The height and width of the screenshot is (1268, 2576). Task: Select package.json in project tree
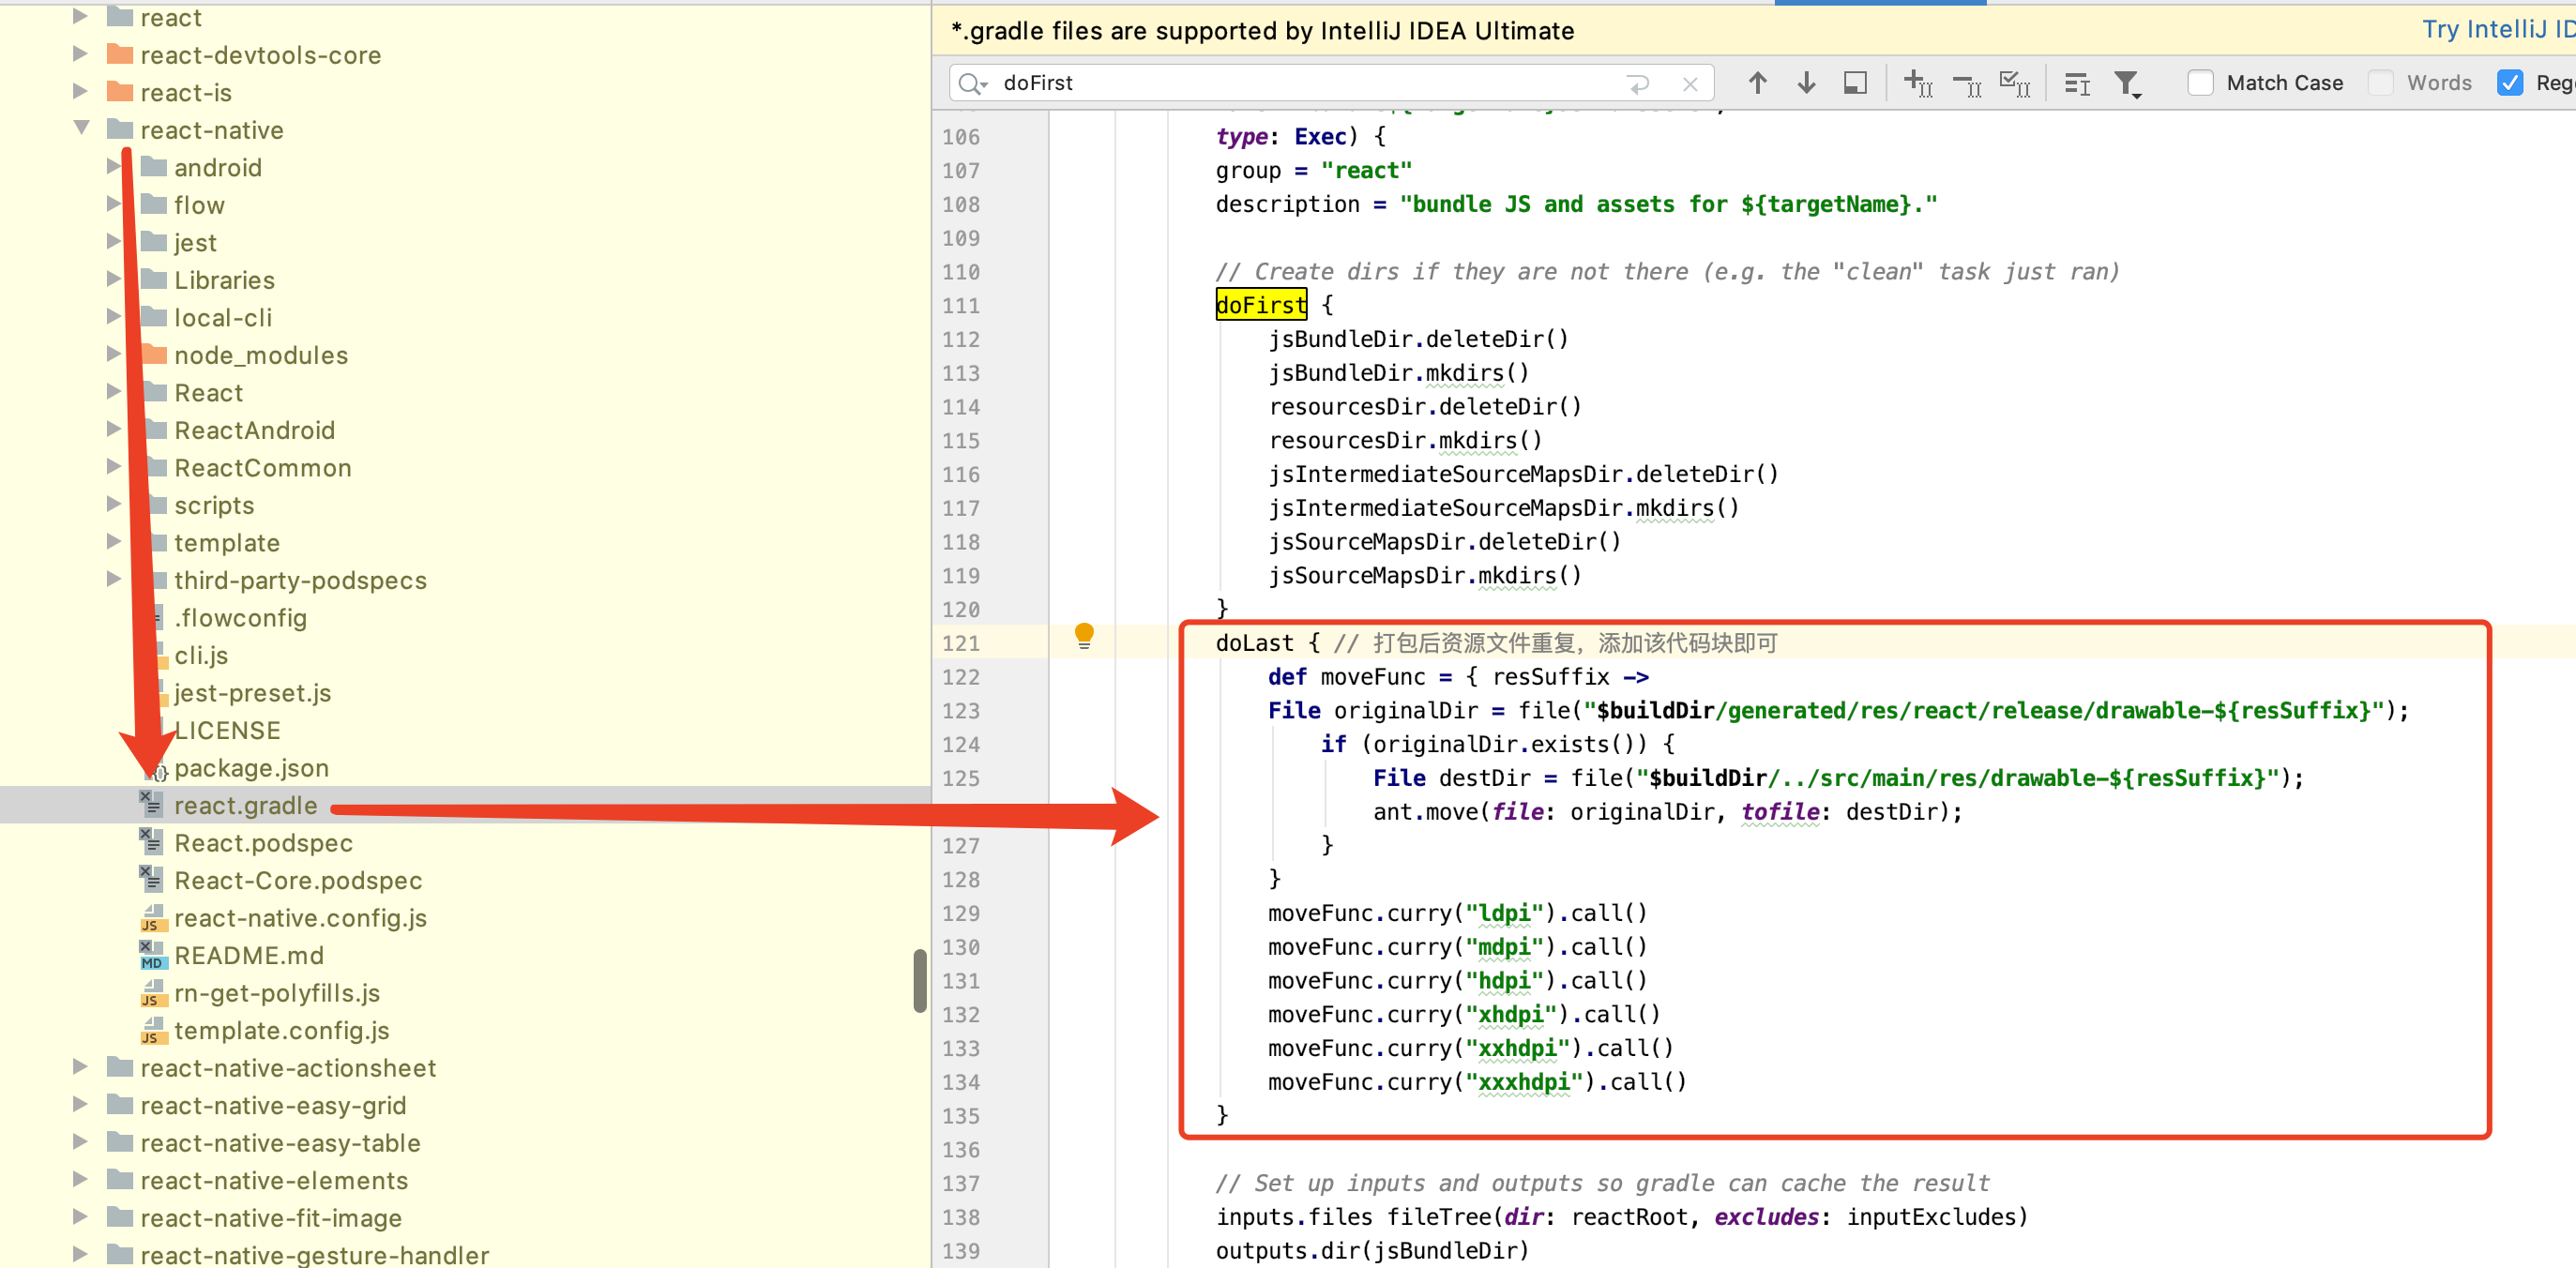click(251, 768)
